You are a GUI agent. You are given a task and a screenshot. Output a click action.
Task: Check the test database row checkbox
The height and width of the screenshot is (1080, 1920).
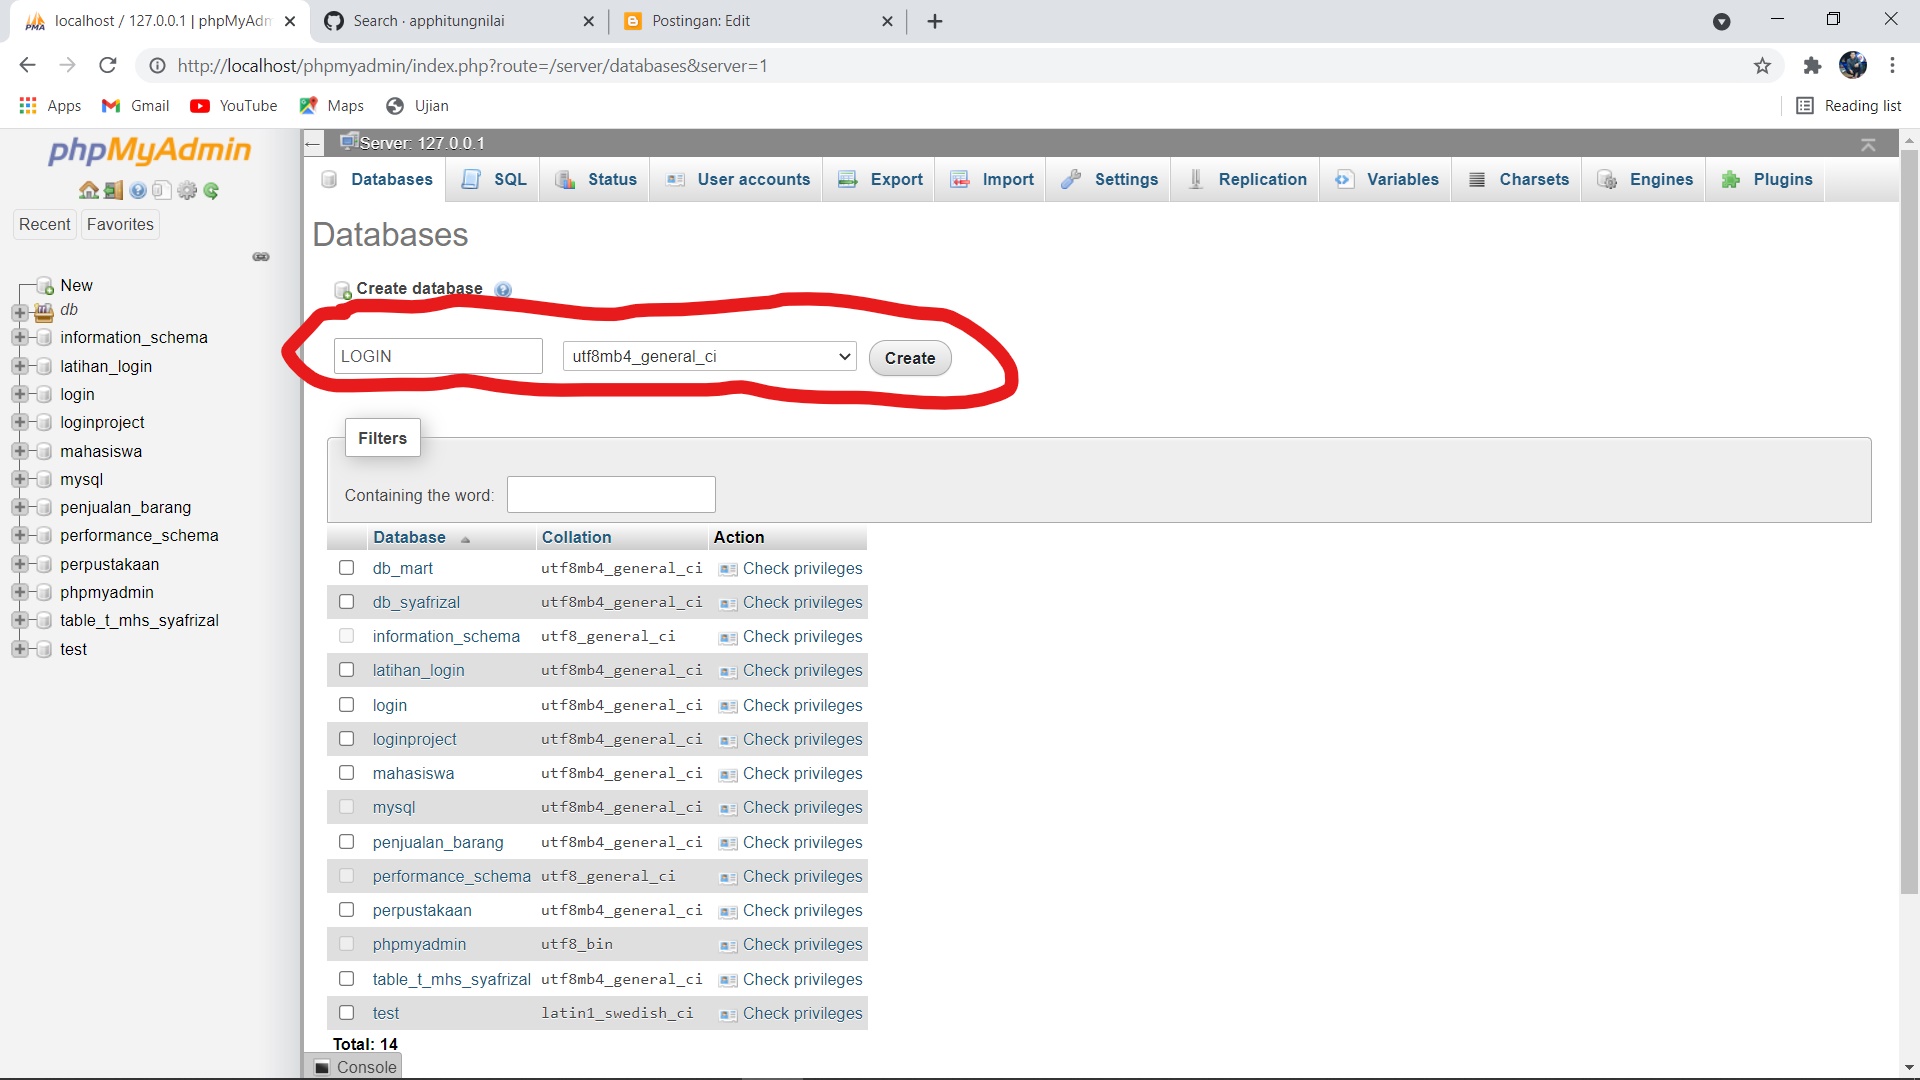coord(347,1012)
